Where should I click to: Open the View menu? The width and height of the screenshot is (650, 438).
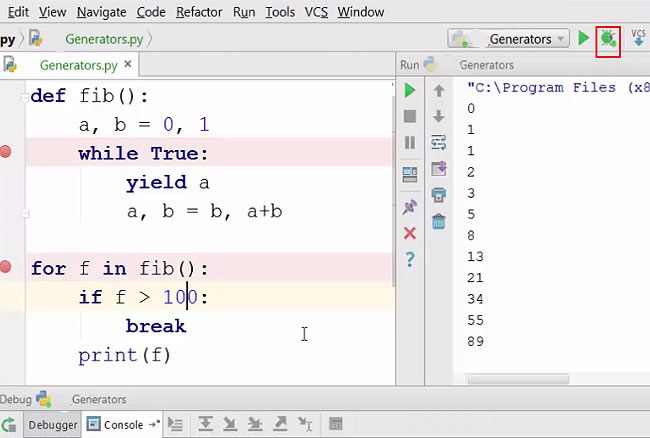coord(52,12)
